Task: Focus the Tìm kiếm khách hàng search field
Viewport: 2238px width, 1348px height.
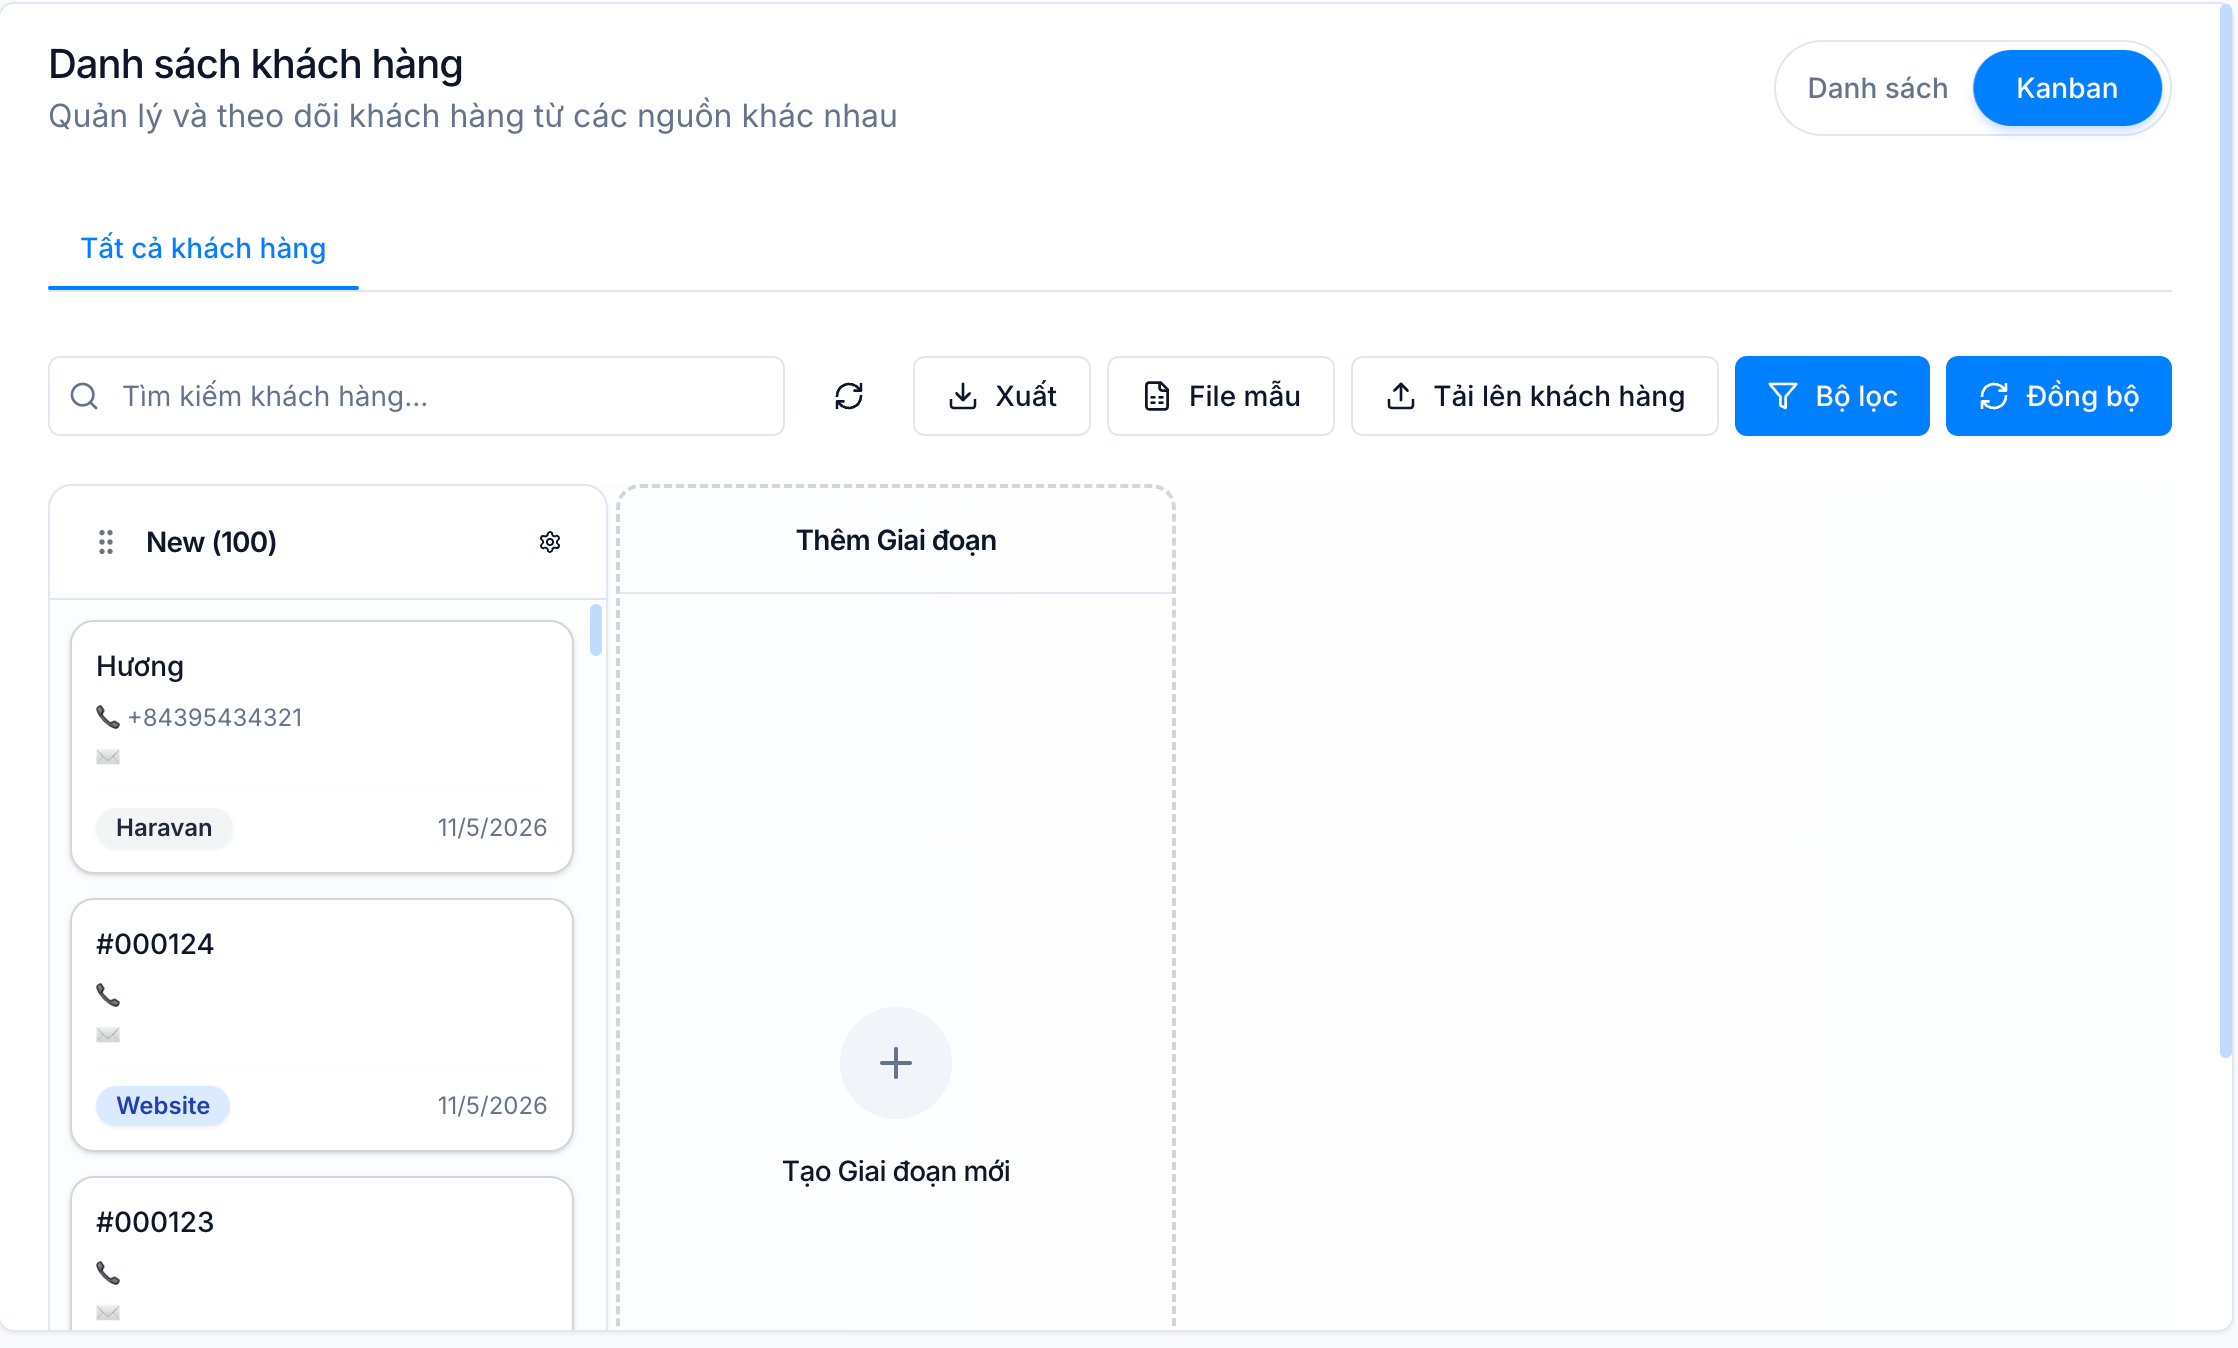Action: 416,396
